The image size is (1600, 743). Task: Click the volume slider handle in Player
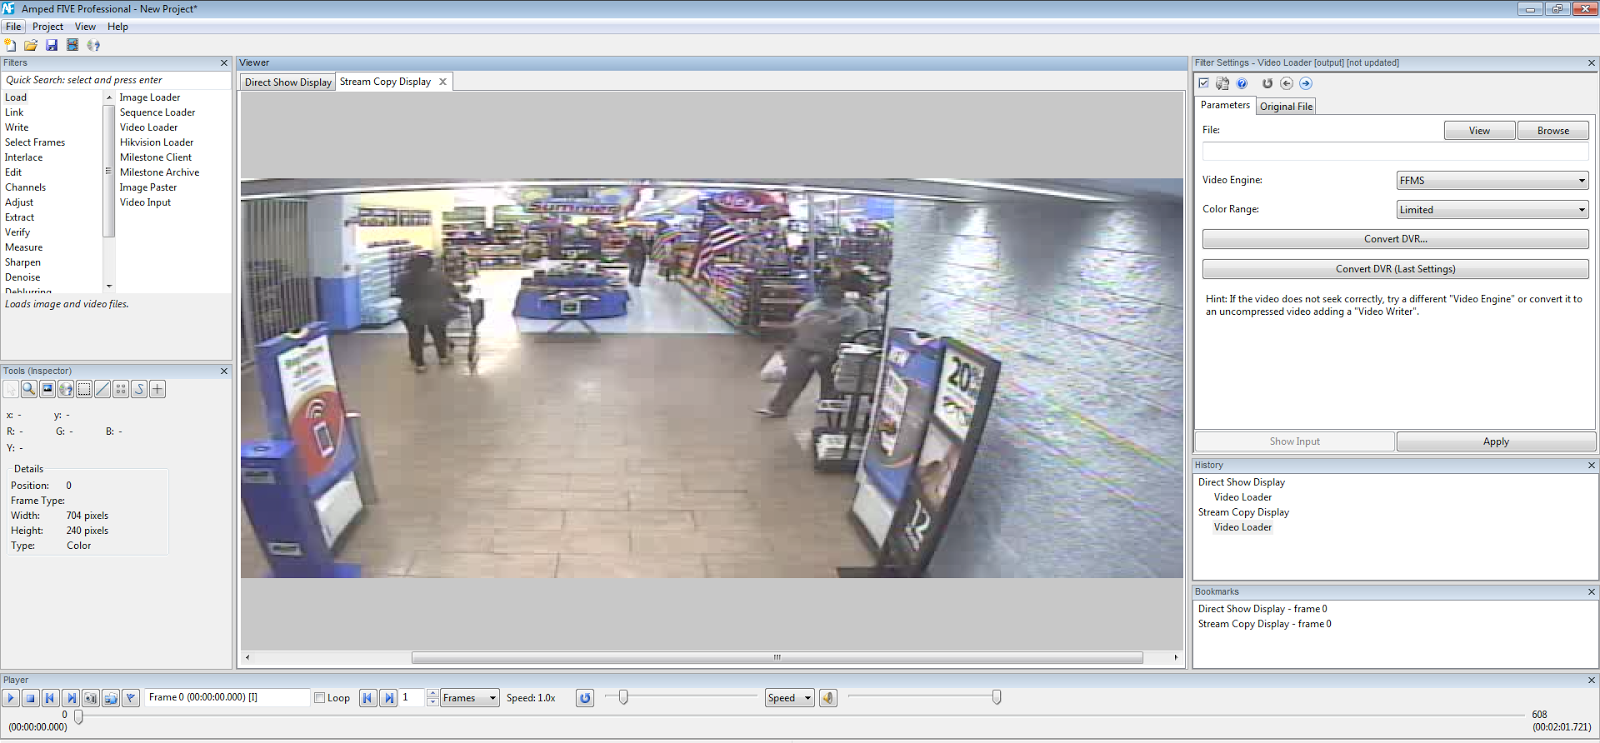[x=996, y=697]
